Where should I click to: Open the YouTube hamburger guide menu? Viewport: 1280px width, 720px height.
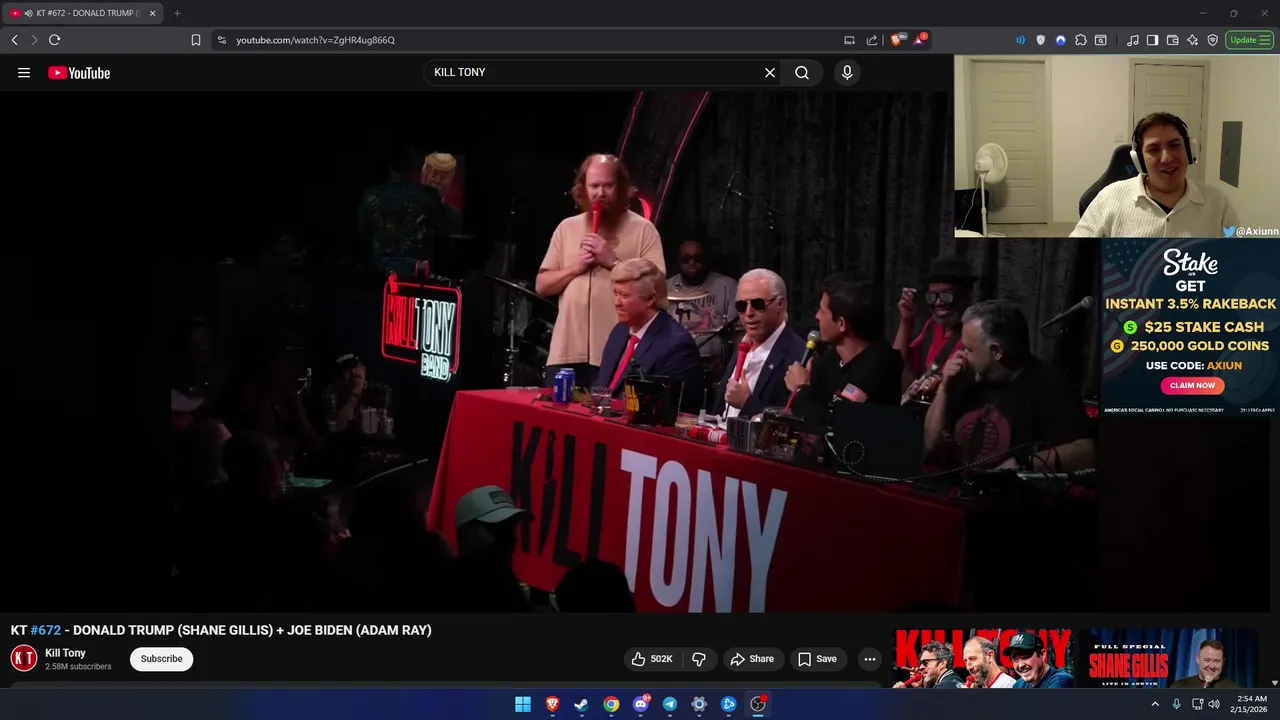tap(24, 72)
